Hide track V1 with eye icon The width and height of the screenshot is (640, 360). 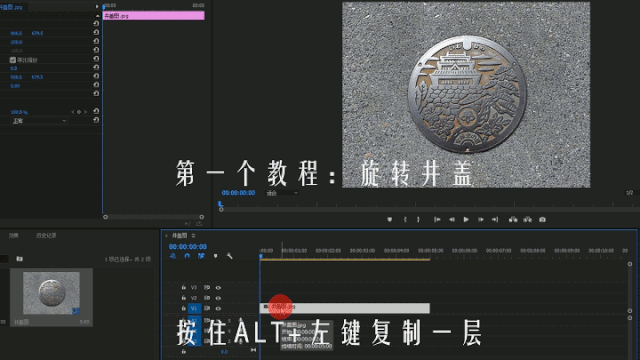218,309
